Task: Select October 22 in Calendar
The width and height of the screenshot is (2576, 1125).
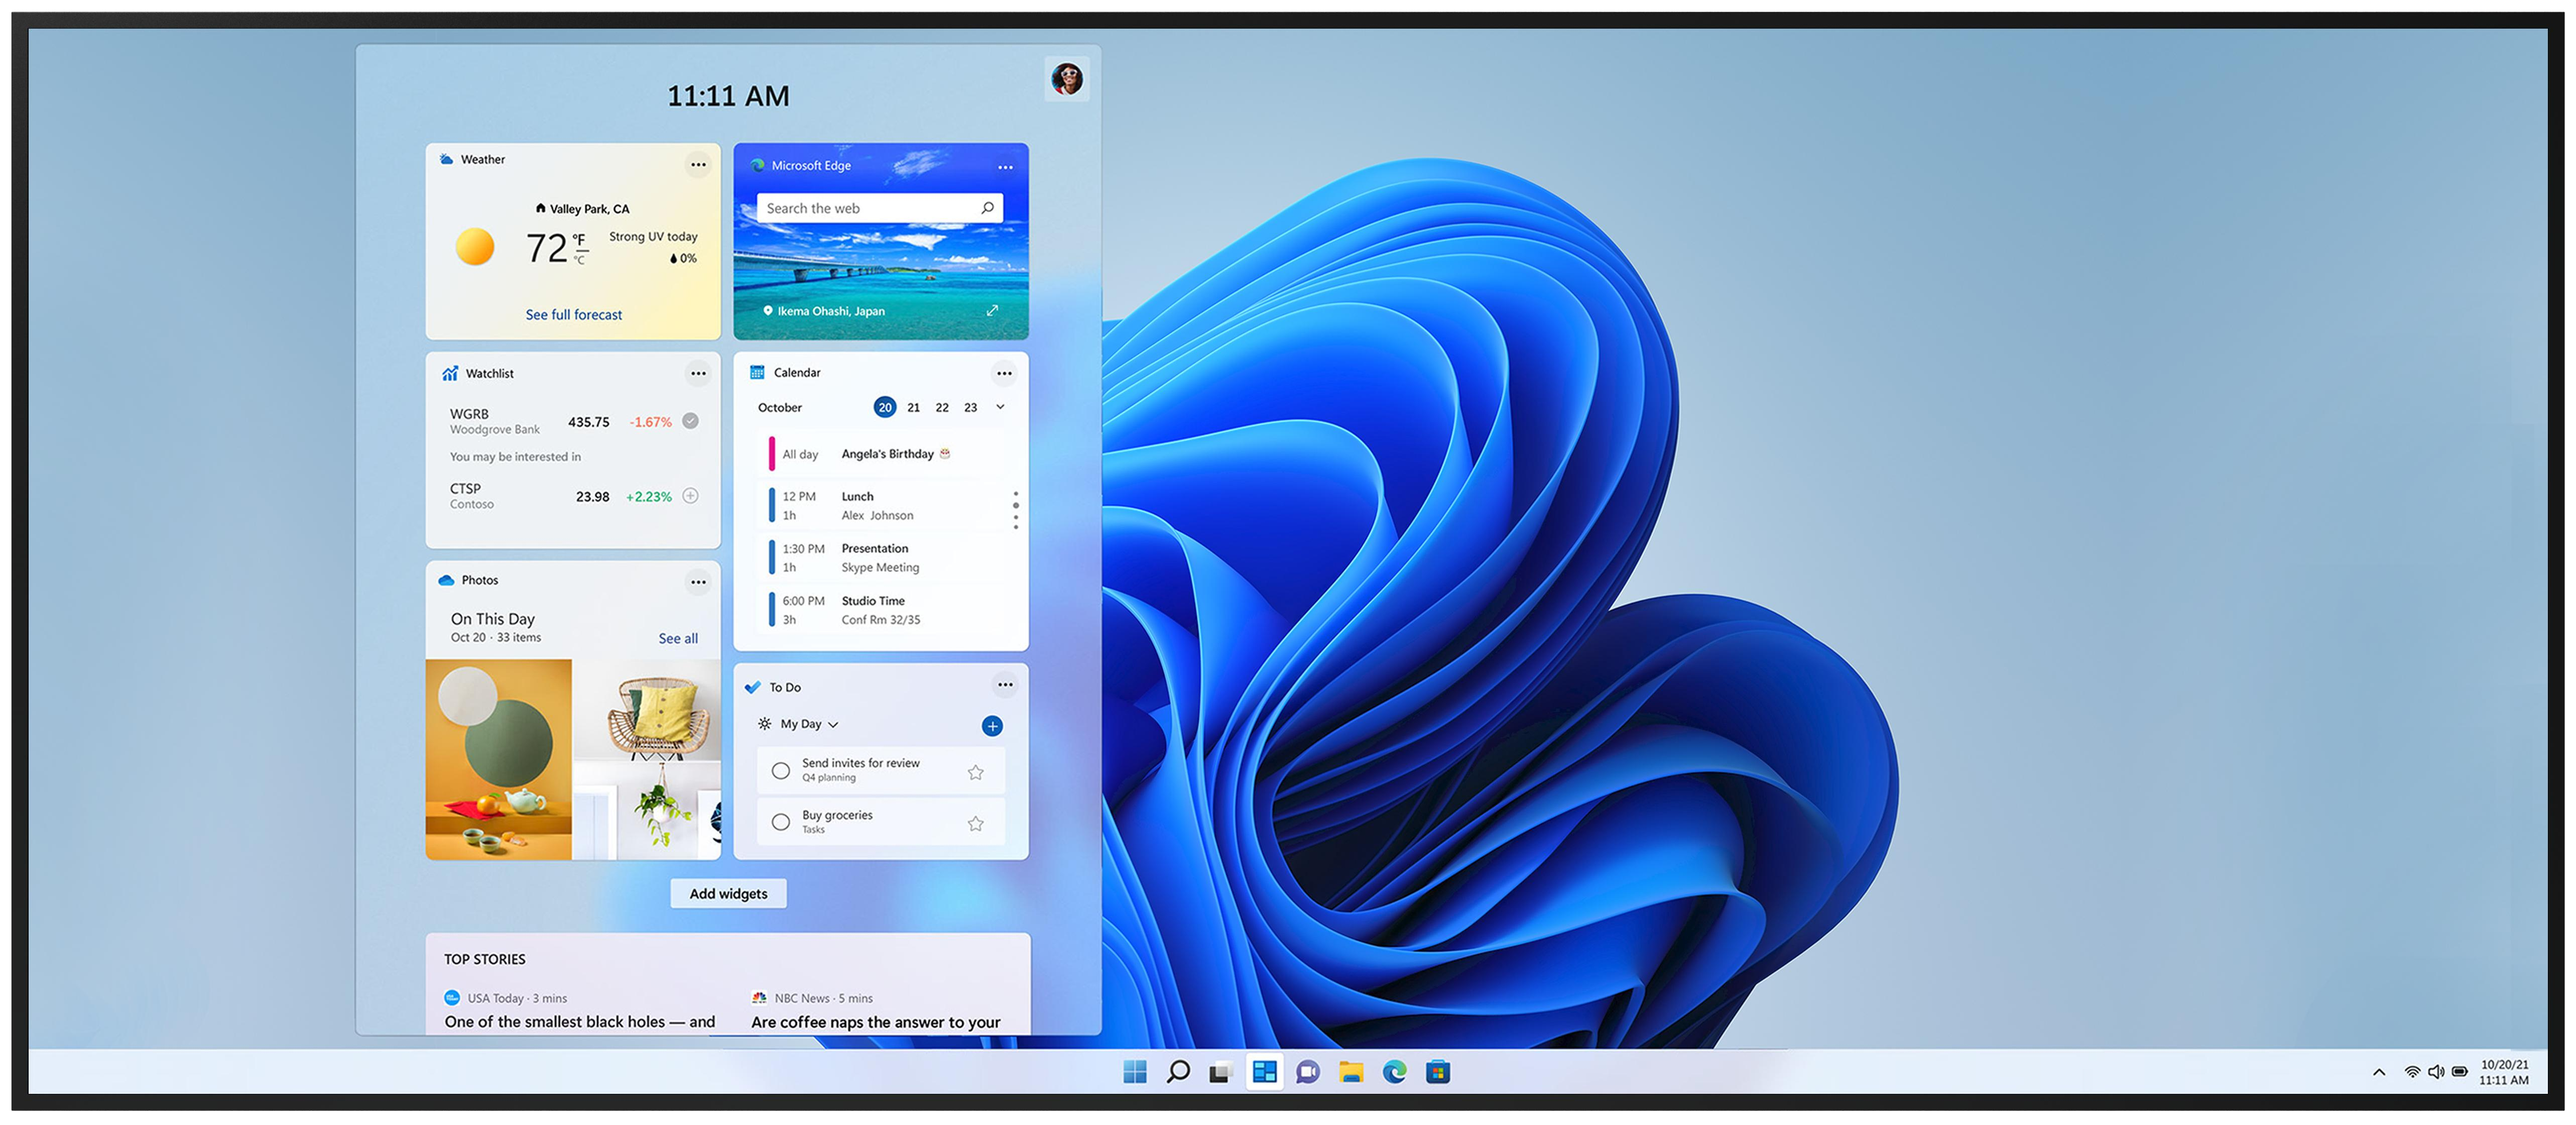Action: coord(942,407)
